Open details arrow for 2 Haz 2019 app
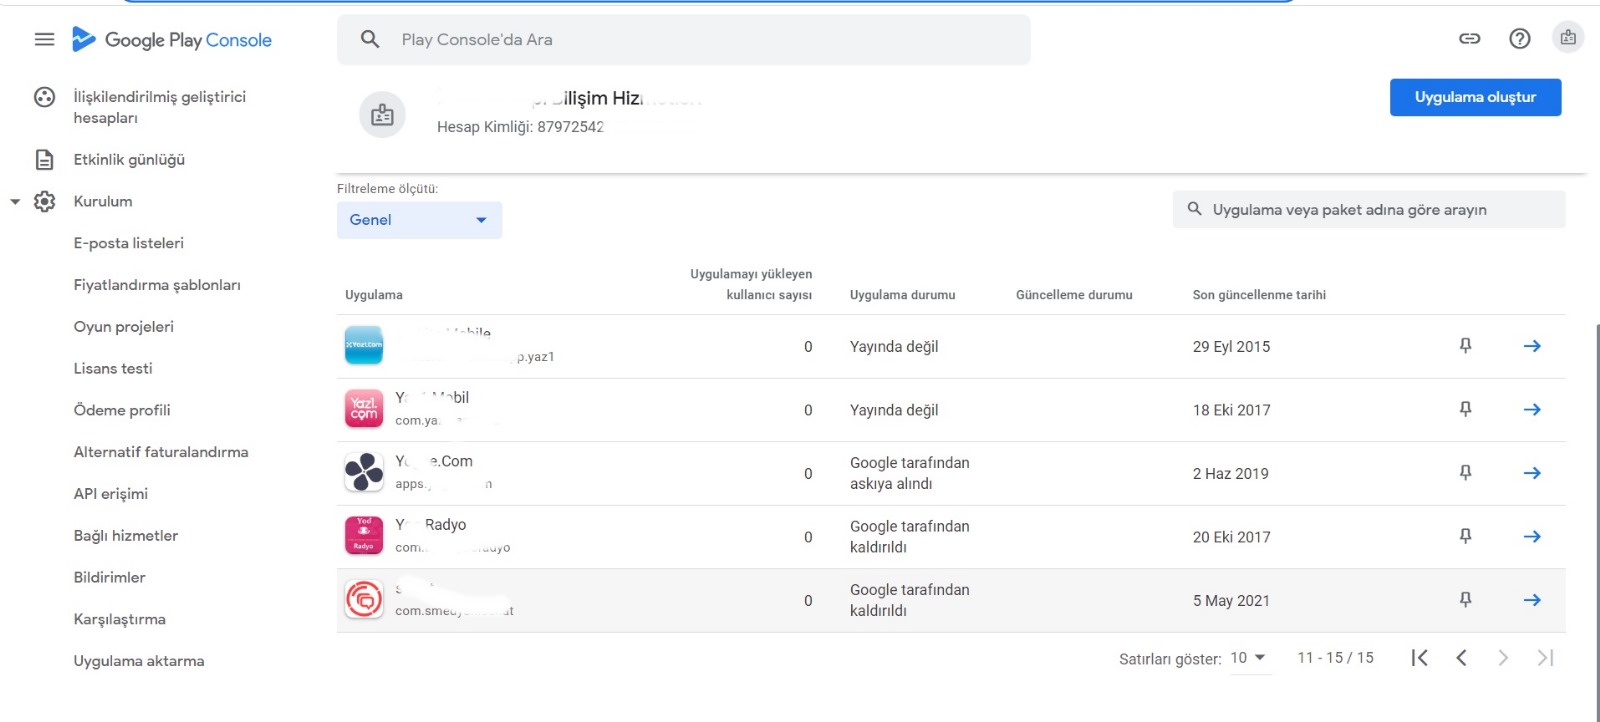 point(1532,473)
